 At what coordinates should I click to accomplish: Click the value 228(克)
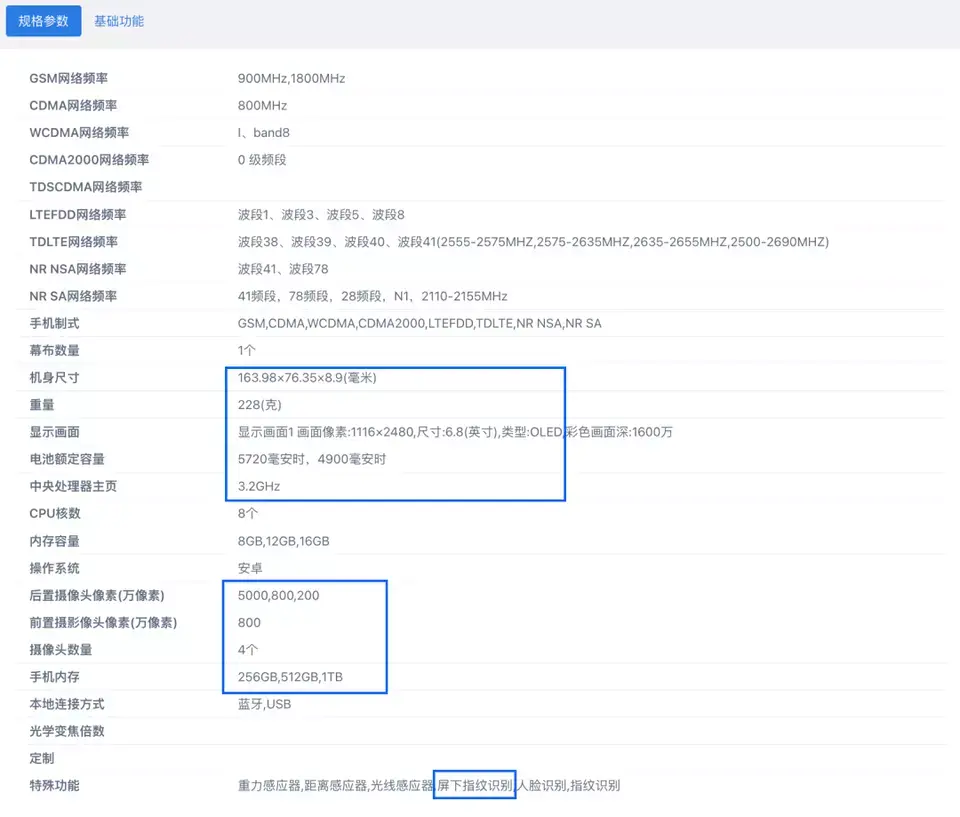click(260, 405)
